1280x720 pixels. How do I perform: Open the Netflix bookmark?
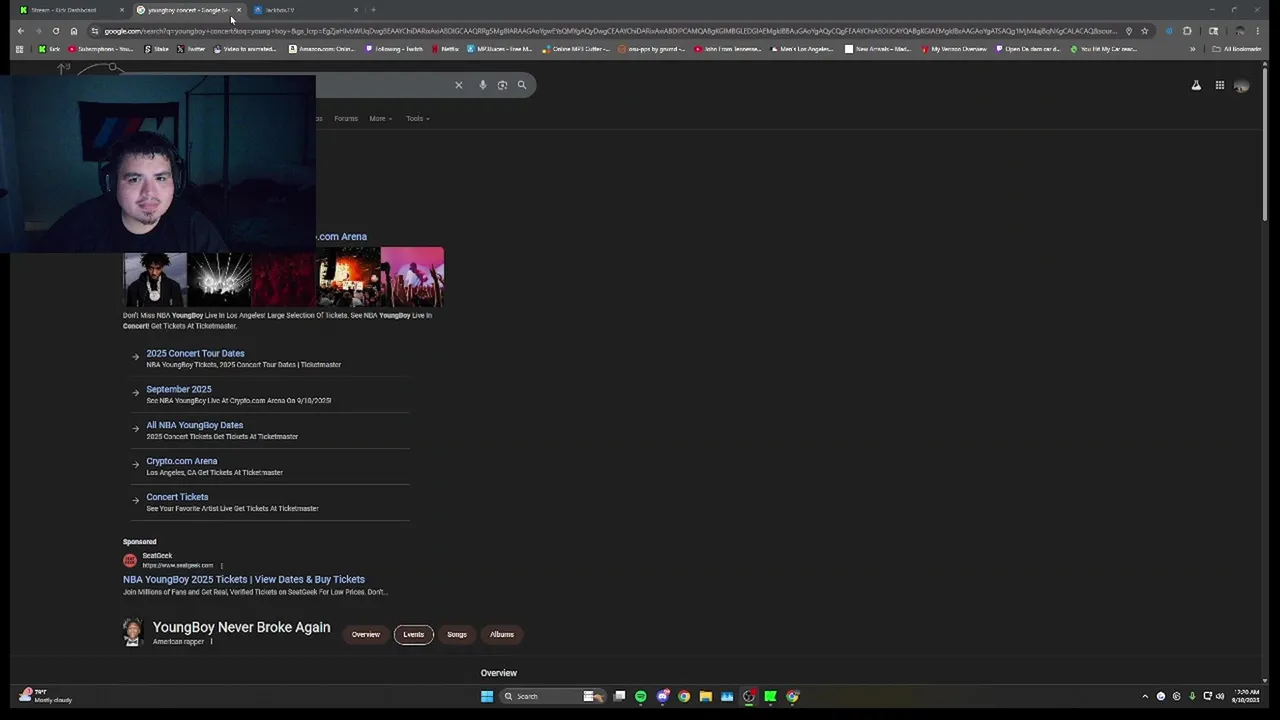click(445, 49)
